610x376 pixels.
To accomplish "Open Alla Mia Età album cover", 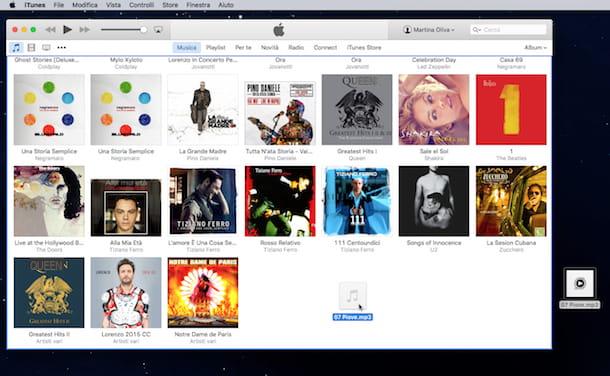I will point(126,208).
